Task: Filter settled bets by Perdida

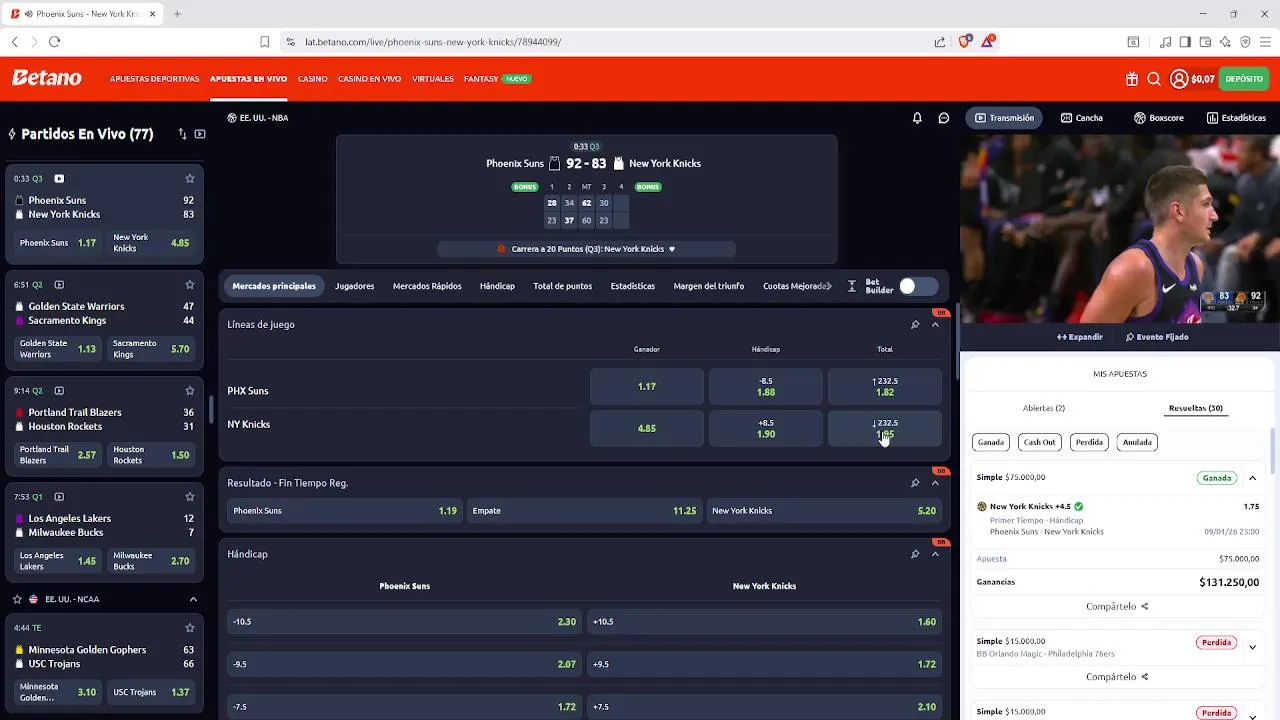Action: (1089, 442)
